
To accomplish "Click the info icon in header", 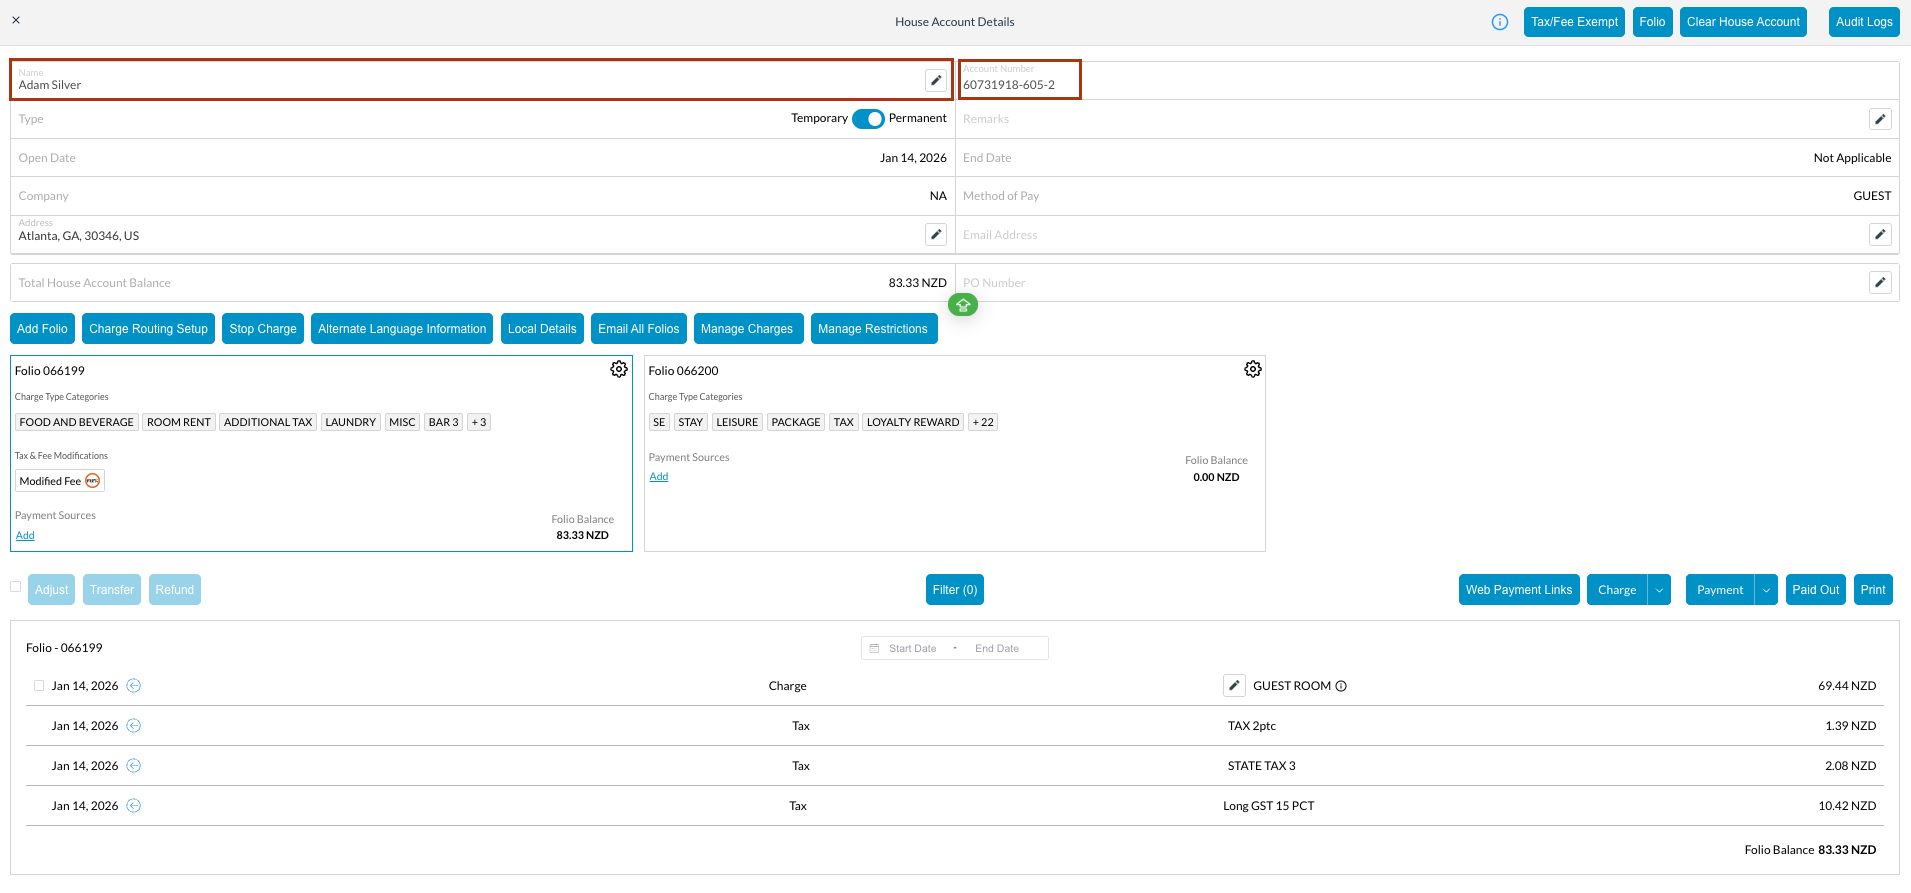I will coord(1499,22).
